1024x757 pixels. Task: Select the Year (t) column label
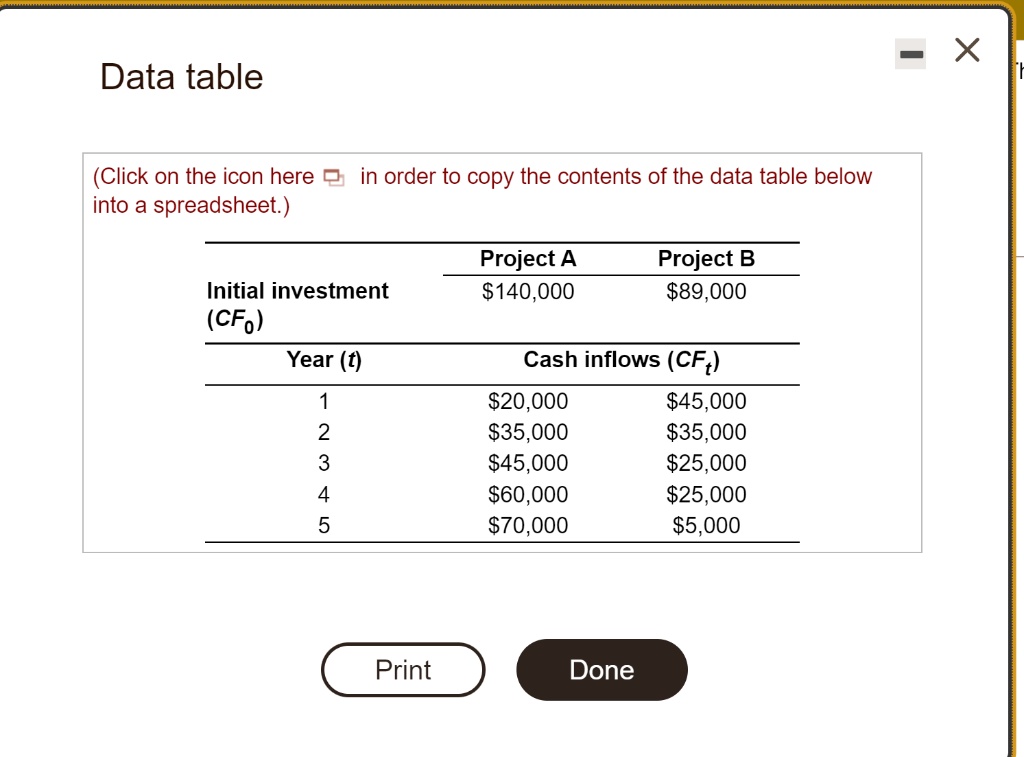pos(324,360)
